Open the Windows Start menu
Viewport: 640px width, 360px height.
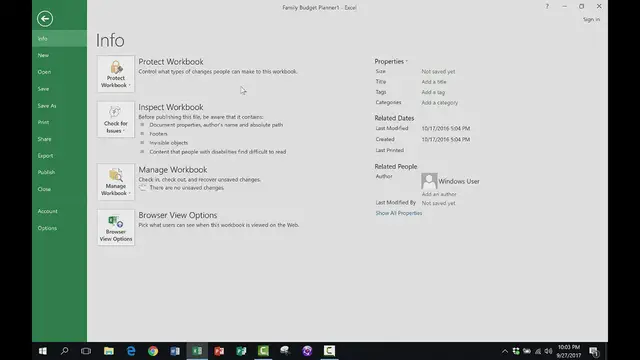click(42, 351)
